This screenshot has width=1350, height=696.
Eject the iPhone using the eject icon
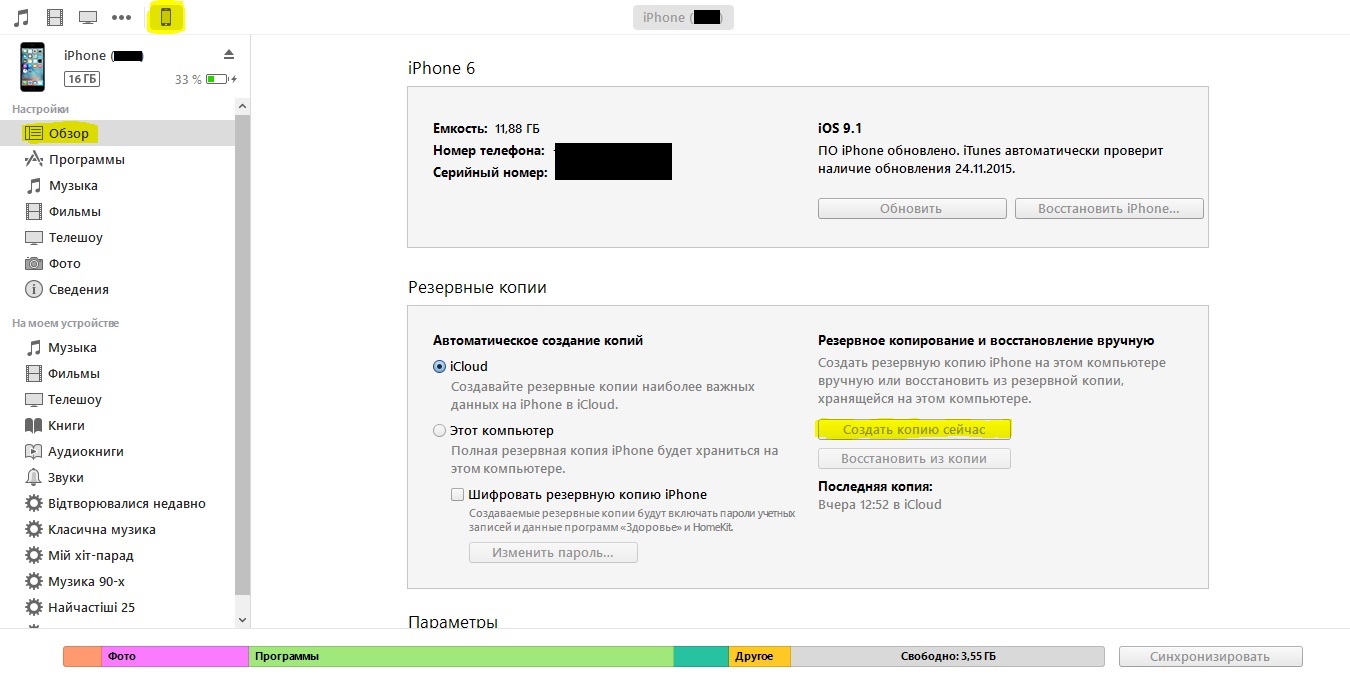[x=229, y=54]
